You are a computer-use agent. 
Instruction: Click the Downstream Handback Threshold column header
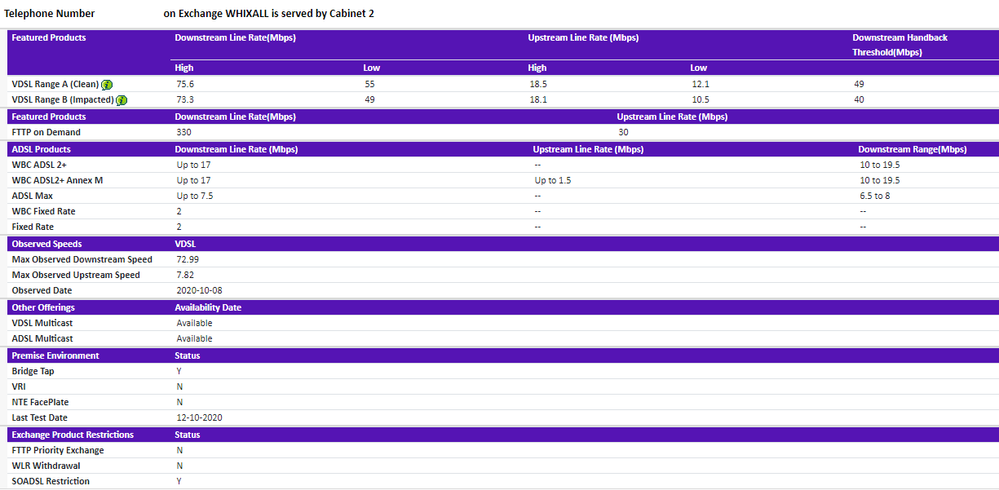click(899, 44)
